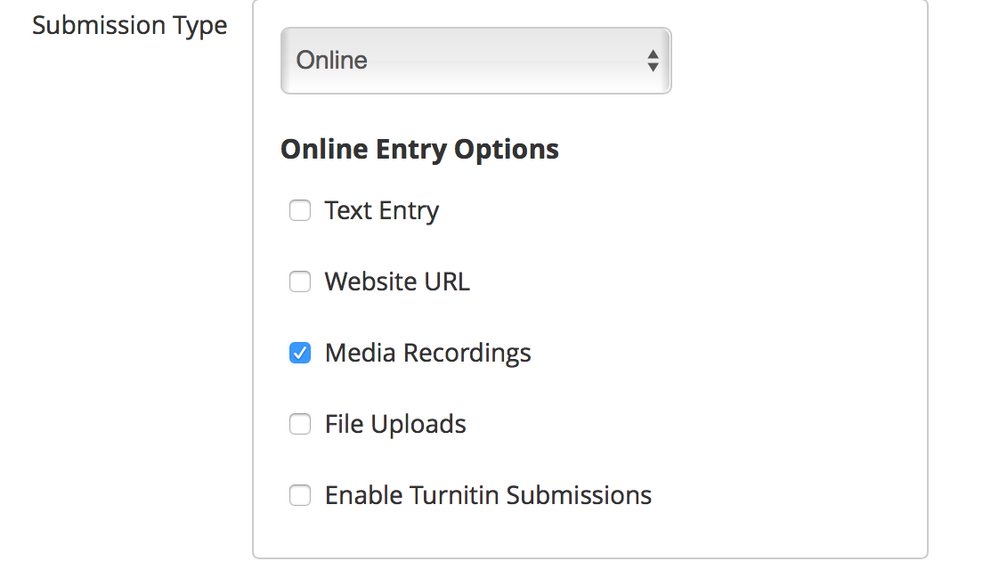Viewport: 999px width, 579px height.
Task: Click the "Text Entry" label text
Action: [382, 211]
